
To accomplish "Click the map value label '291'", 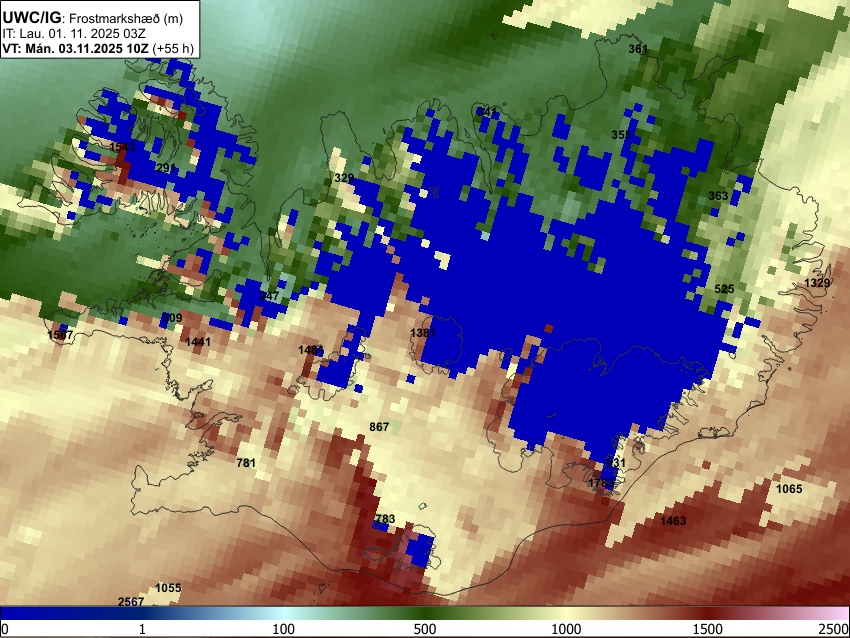I will pyautogui.click(x=165, y=167).
